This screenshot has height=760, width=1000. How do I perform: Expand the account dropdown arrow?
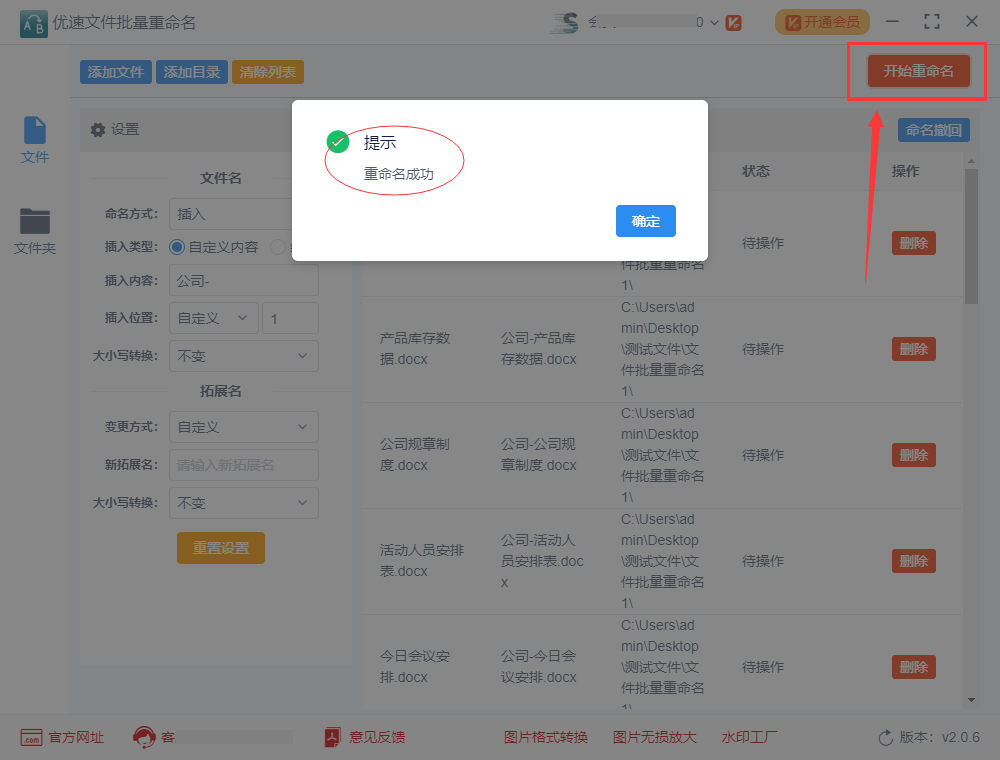tap(714, 23)
